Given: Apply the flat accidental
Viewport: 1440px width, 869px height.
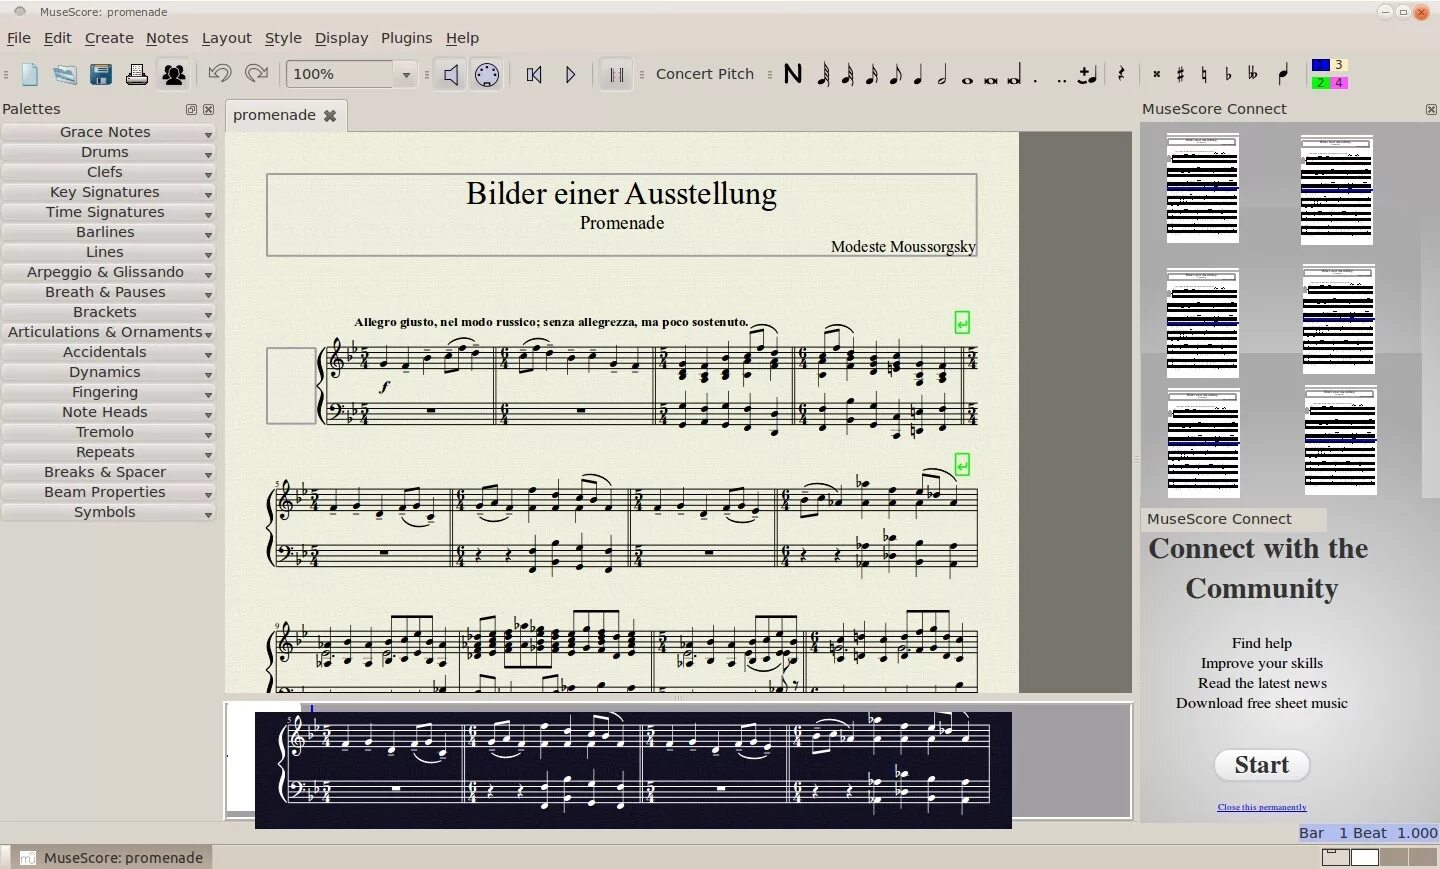Looking at the screenshot, I should click(1228, 74).
